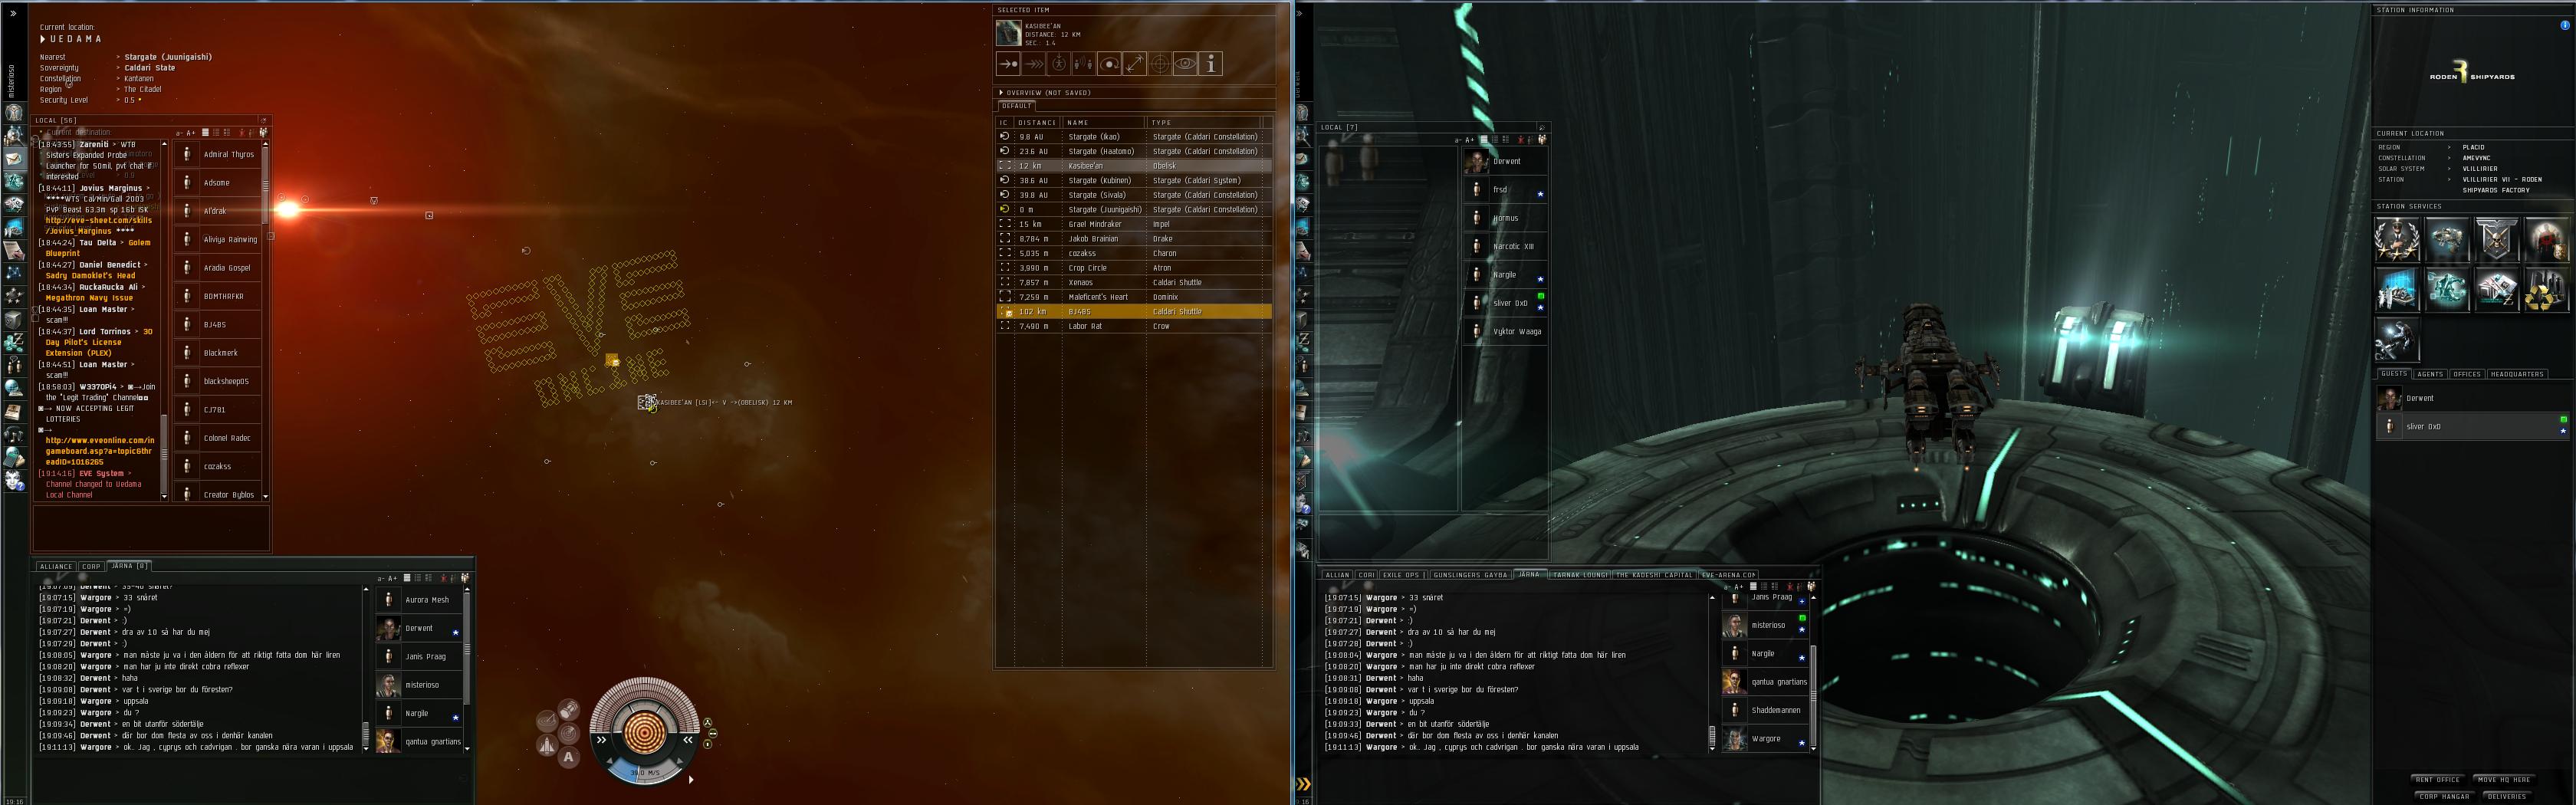Expand the HUD left-side double chevron

(x=601, y=740)
